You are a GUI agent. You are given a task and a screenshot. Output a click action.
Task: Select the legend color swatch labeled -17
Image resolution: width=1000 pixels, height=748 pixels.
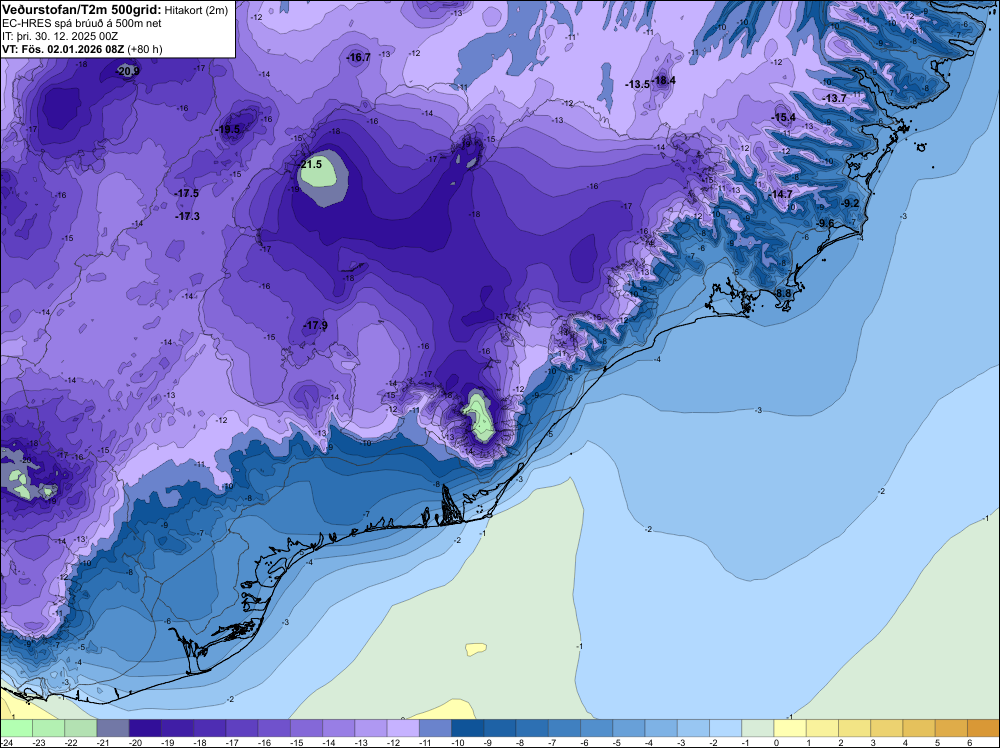242,728
